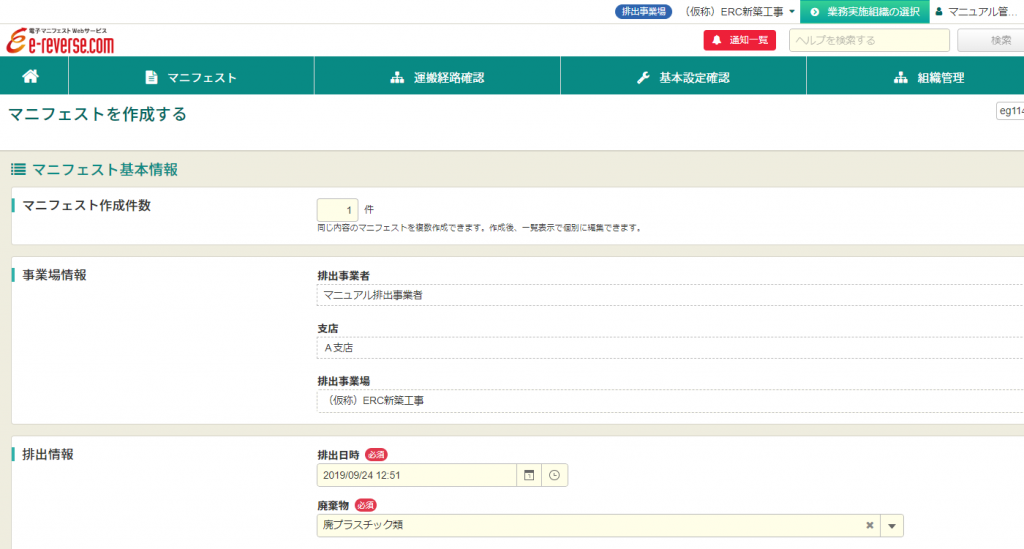Click the 排出事業場 blue badge
Screen dimensions: 1024x549
[x=644, y=12]
